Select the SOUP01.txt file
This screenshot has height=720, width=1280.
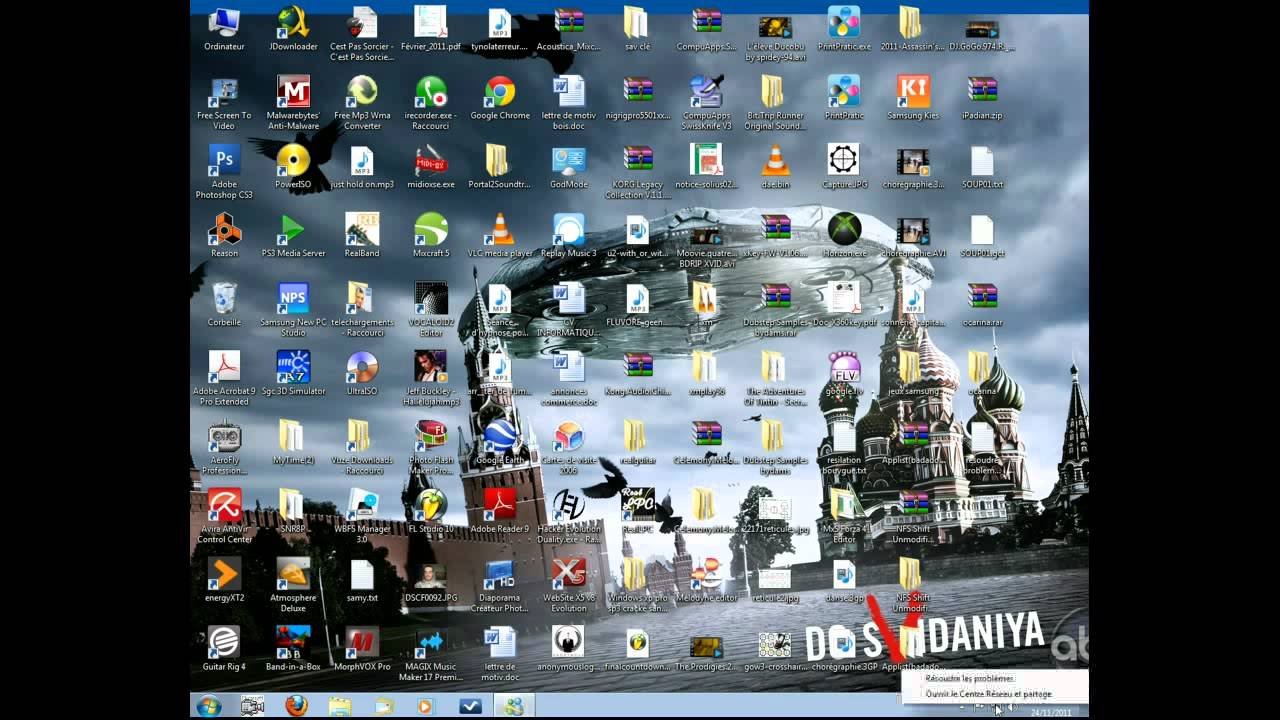tap(982, 167)
